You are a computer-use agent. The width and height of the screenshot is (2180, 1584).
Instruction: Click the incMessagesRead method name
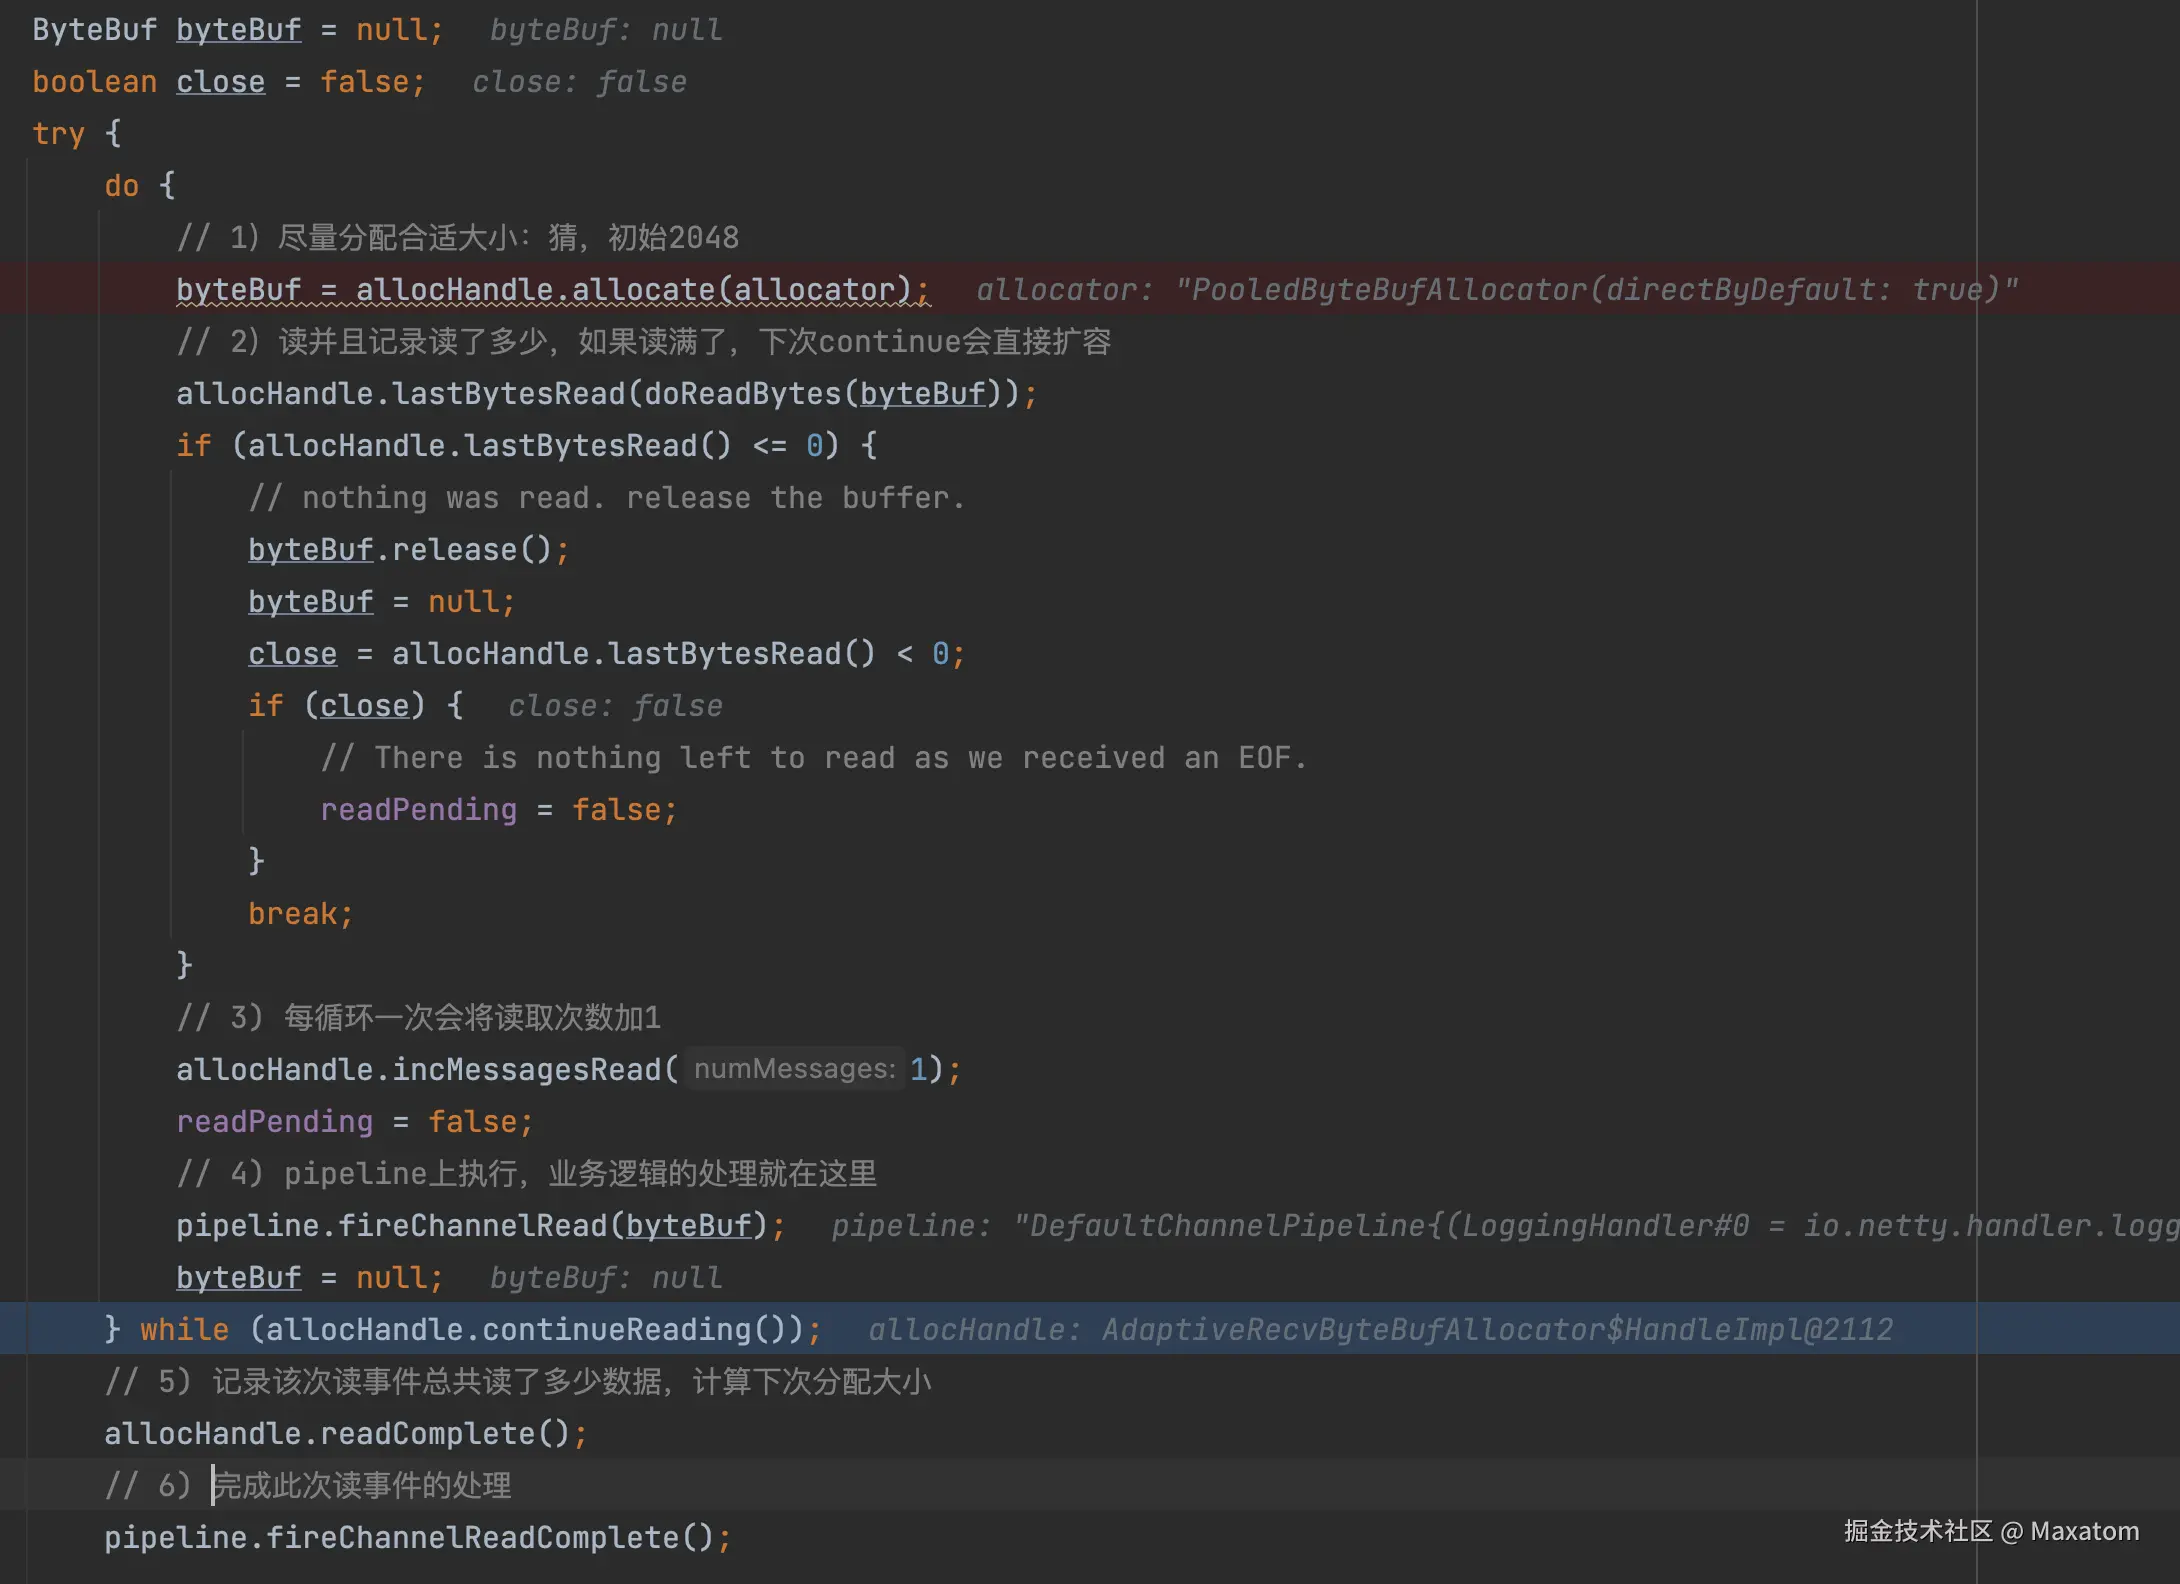click(527, 1070)
